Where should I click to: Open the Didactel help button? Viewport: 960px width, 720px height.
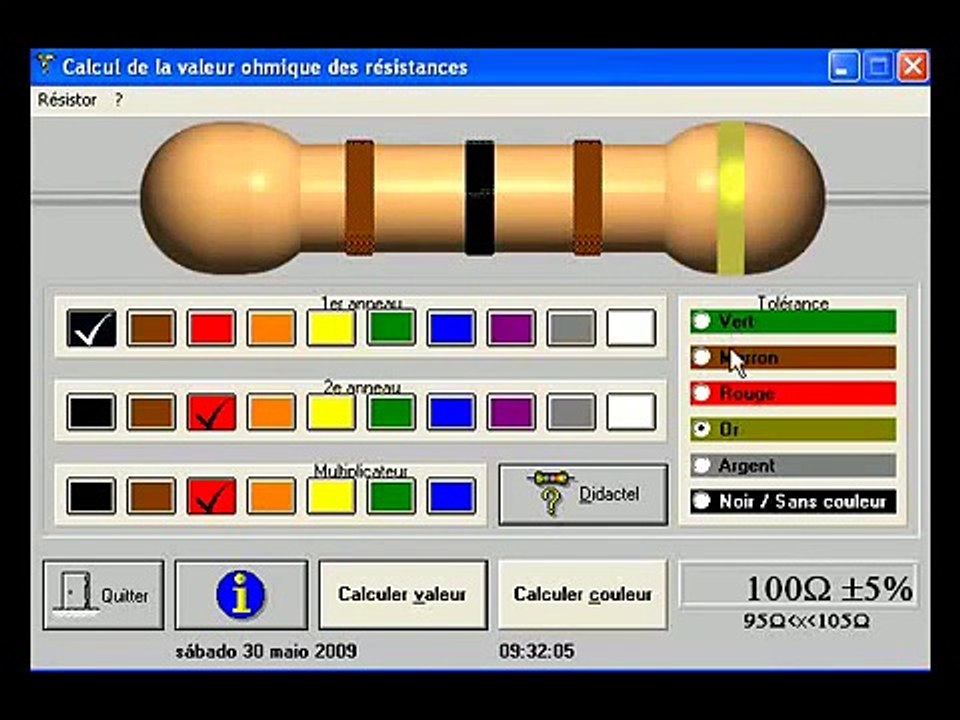click(583, 495)
